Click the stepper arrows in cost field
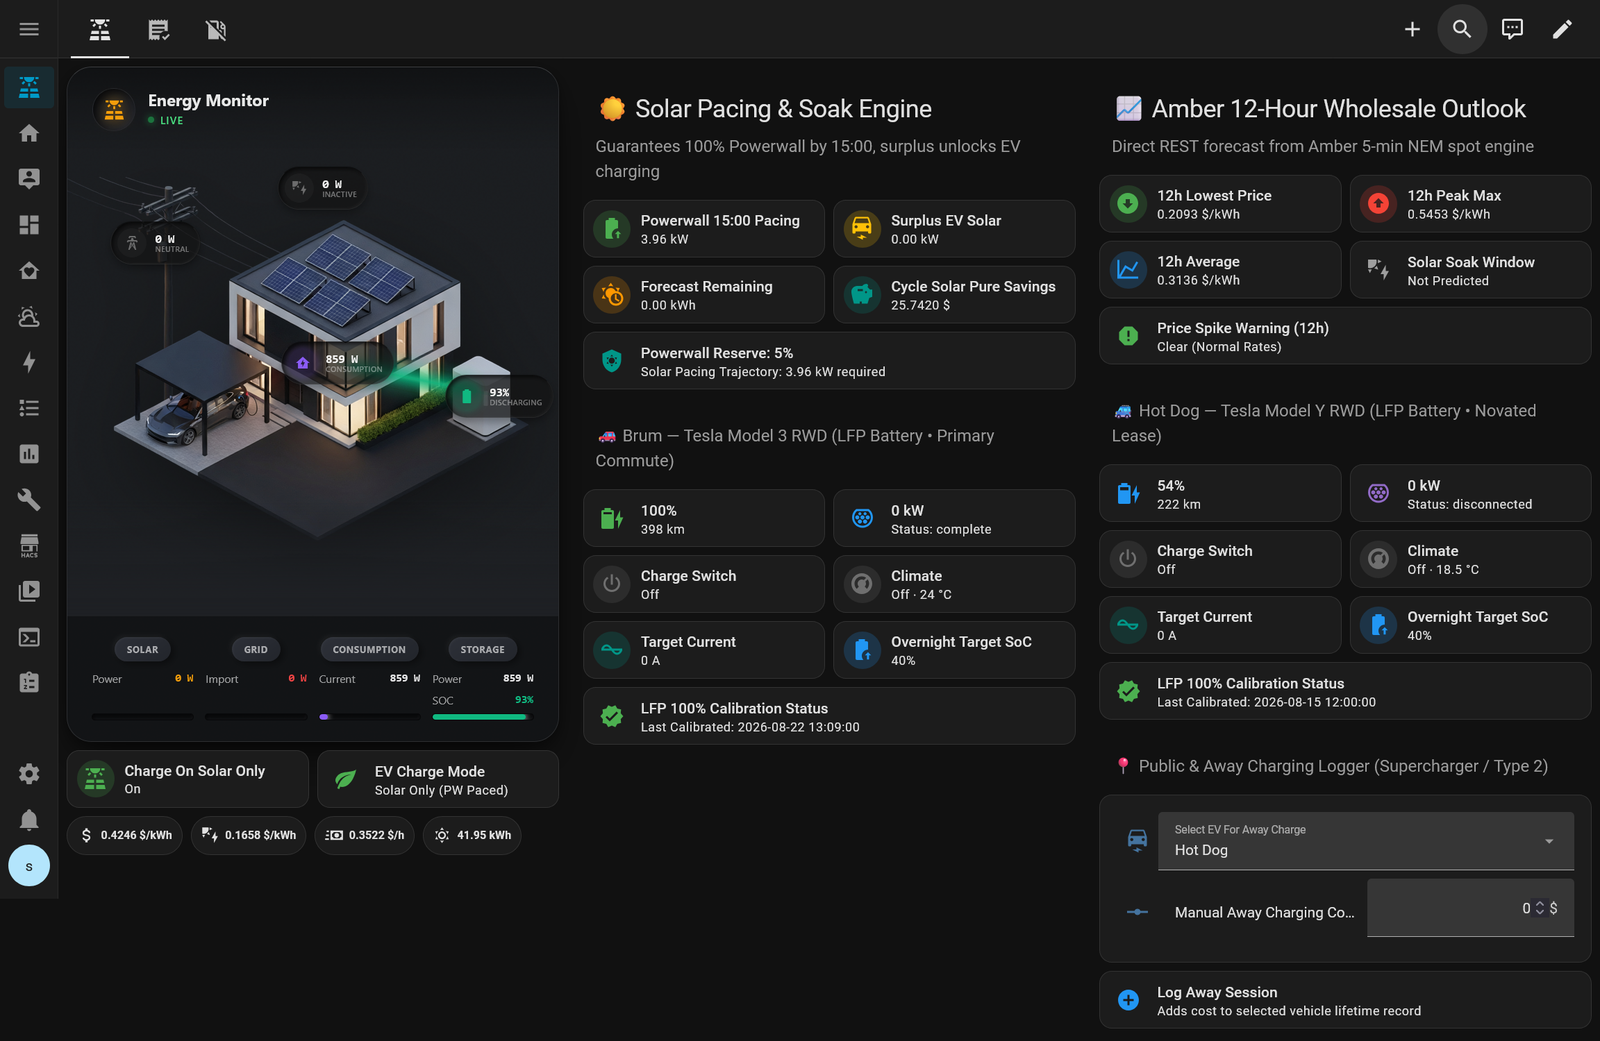 click(x=1540, y=908)
